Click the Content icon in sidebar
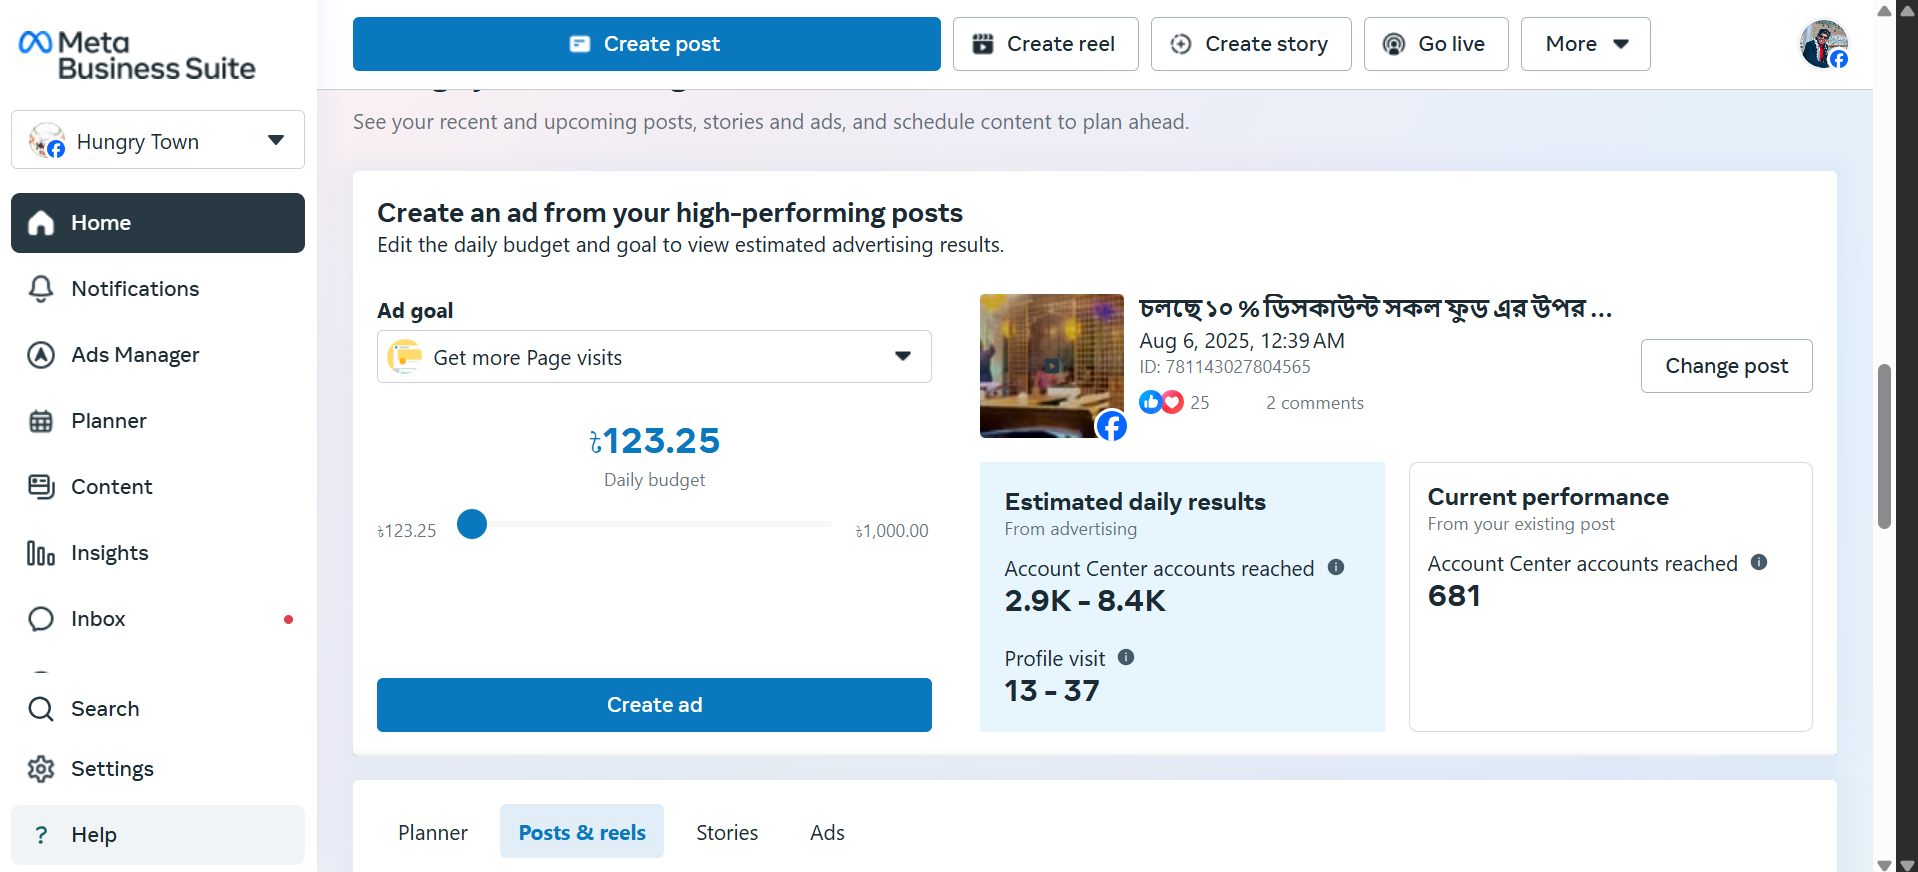The width and height of the screenshot is (1918, 872). click(x=41, y=487)
